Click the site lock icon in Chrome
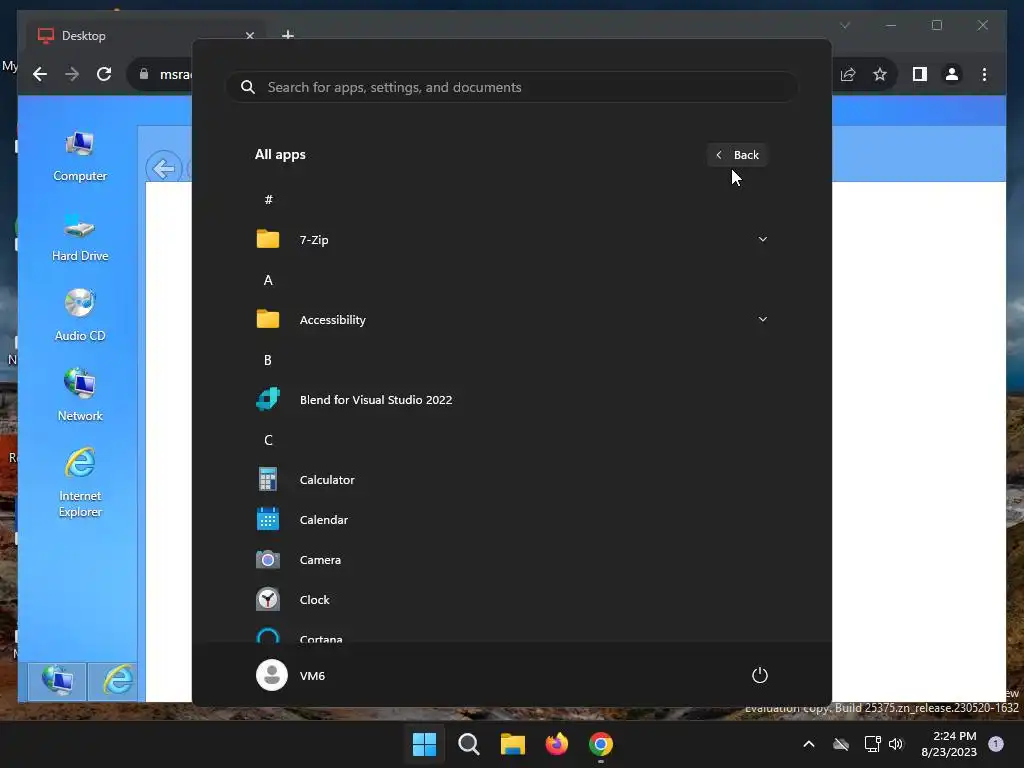Viewport: 1024px width, 768px height. click(144, 74)
